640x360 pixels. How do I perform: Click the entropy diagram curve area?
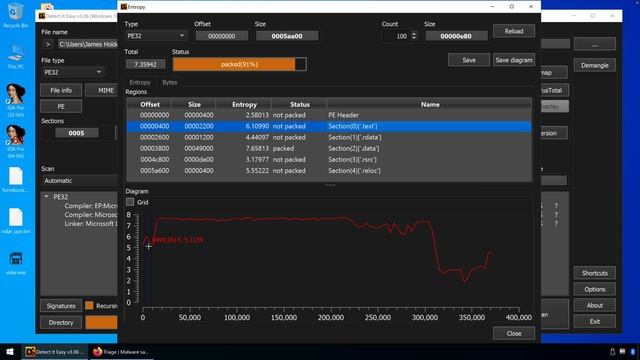331,259
